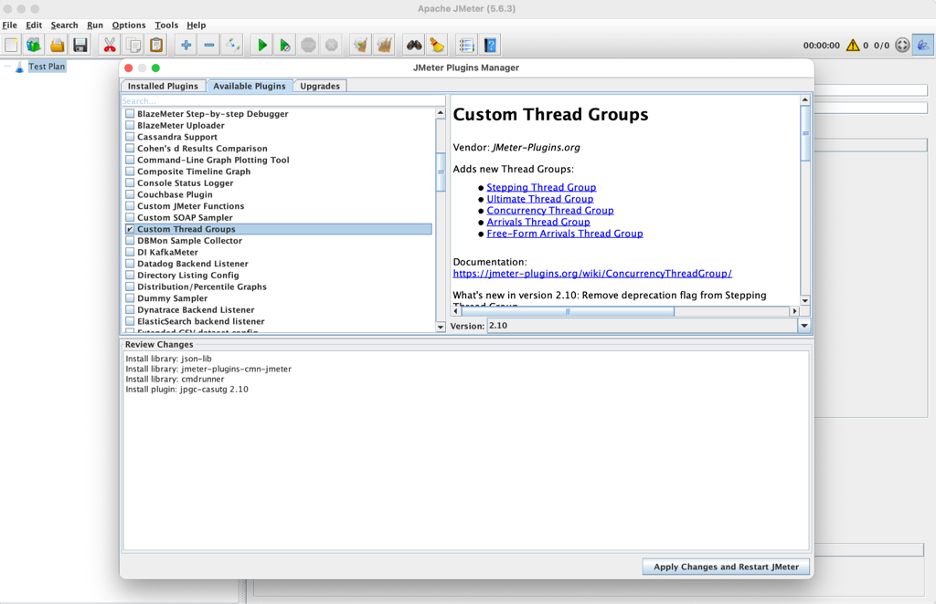This screenshot has width=936, height=604.
Task: Click the Clear All double broom icon
Action: point(384,45)
